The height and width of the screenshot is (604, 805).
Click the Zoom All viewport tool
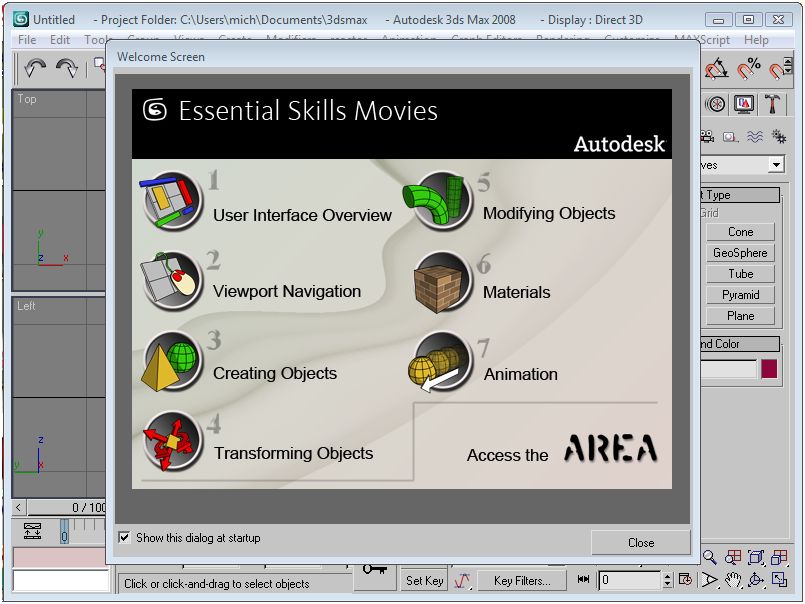click(x=733, y=557)
